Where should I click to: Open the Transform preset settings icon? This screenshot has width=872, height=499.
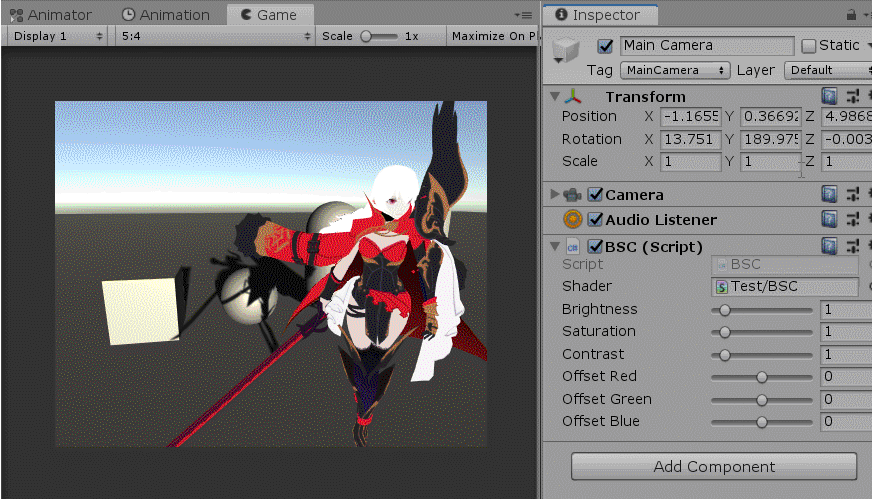pyautogui.click(x=853, y=96)
